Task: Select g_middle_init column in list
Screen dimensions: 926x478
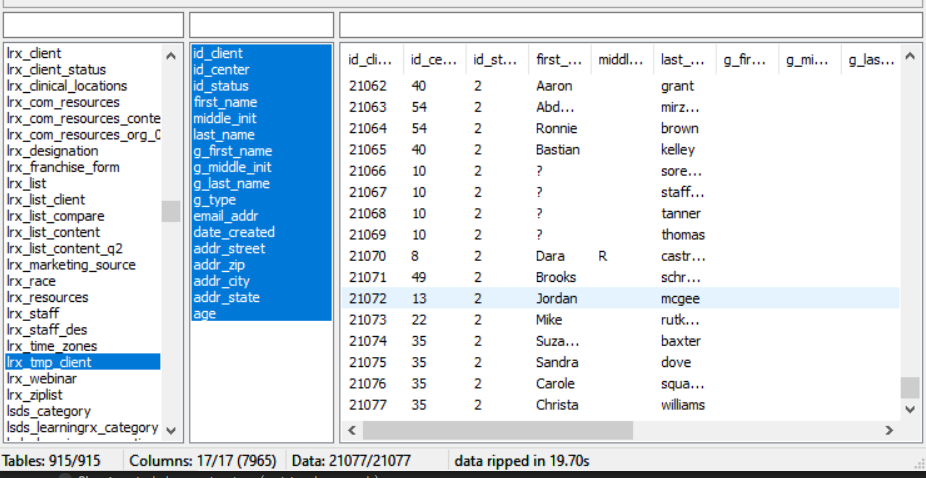Action: tap(262, 167)
